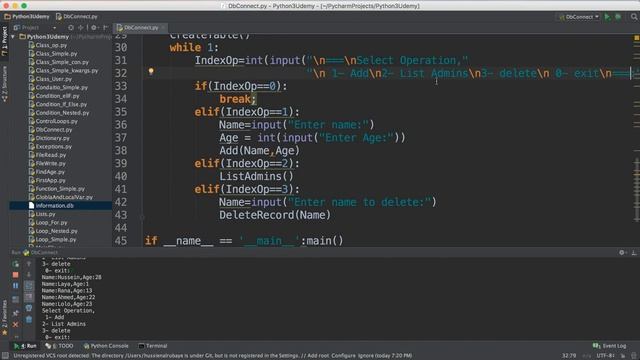Click the down stack trace arrow
Screen dimensions: 640x360
coord(29,275)
